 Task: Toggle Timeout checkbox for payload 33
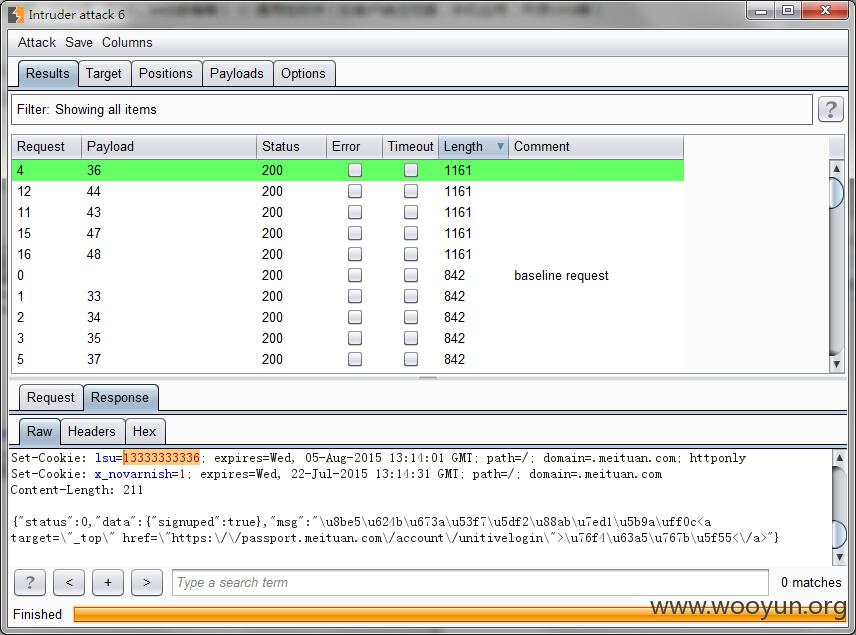click(x=411, y=296)
